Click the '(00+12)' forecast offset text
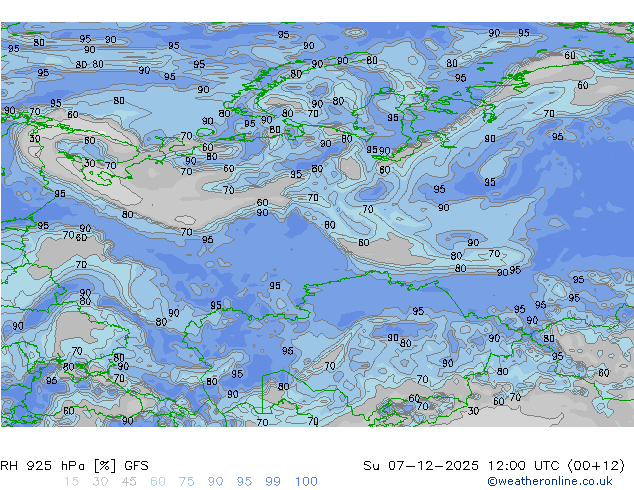The image size is (634, 490). click(596, 466)
